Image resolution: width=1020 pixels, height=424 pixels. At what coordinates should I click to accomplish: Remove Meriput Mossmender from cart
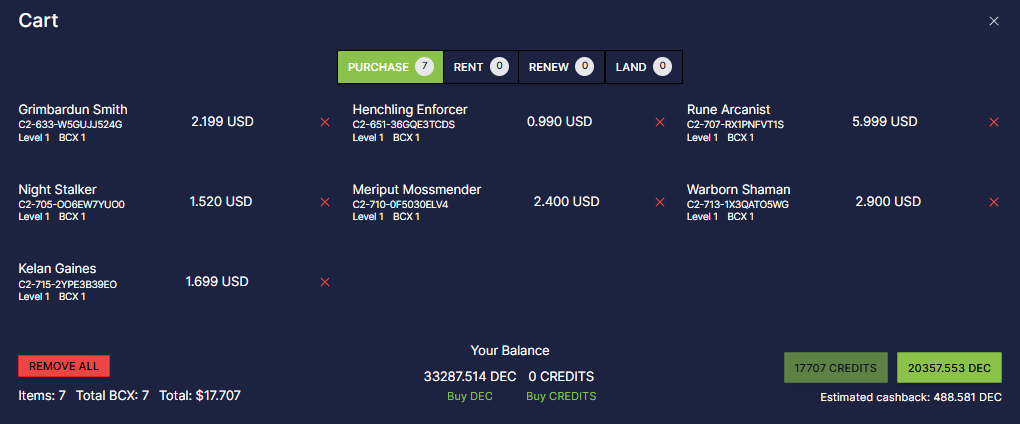(660, 202)
